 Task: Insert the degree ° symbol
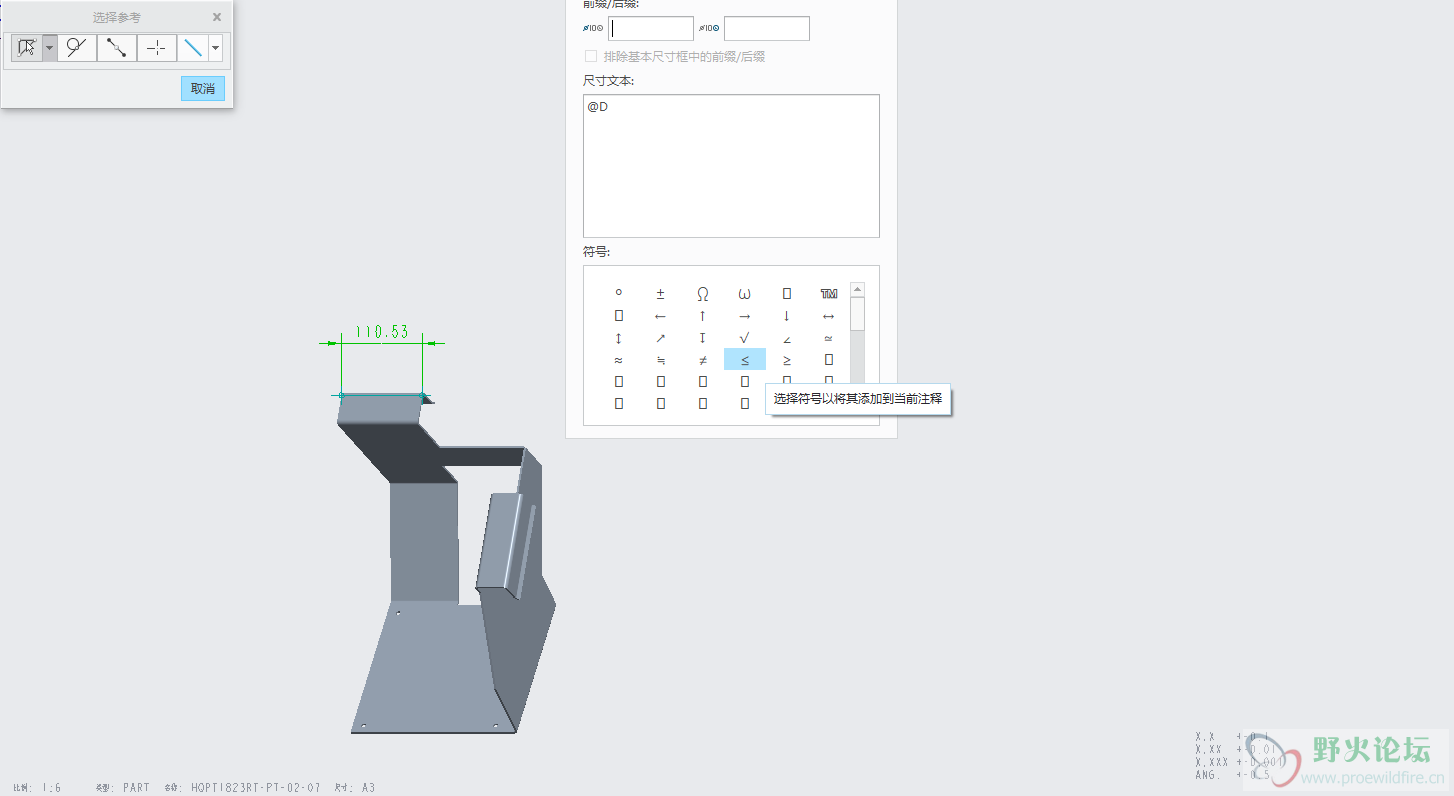click(619, 293)
